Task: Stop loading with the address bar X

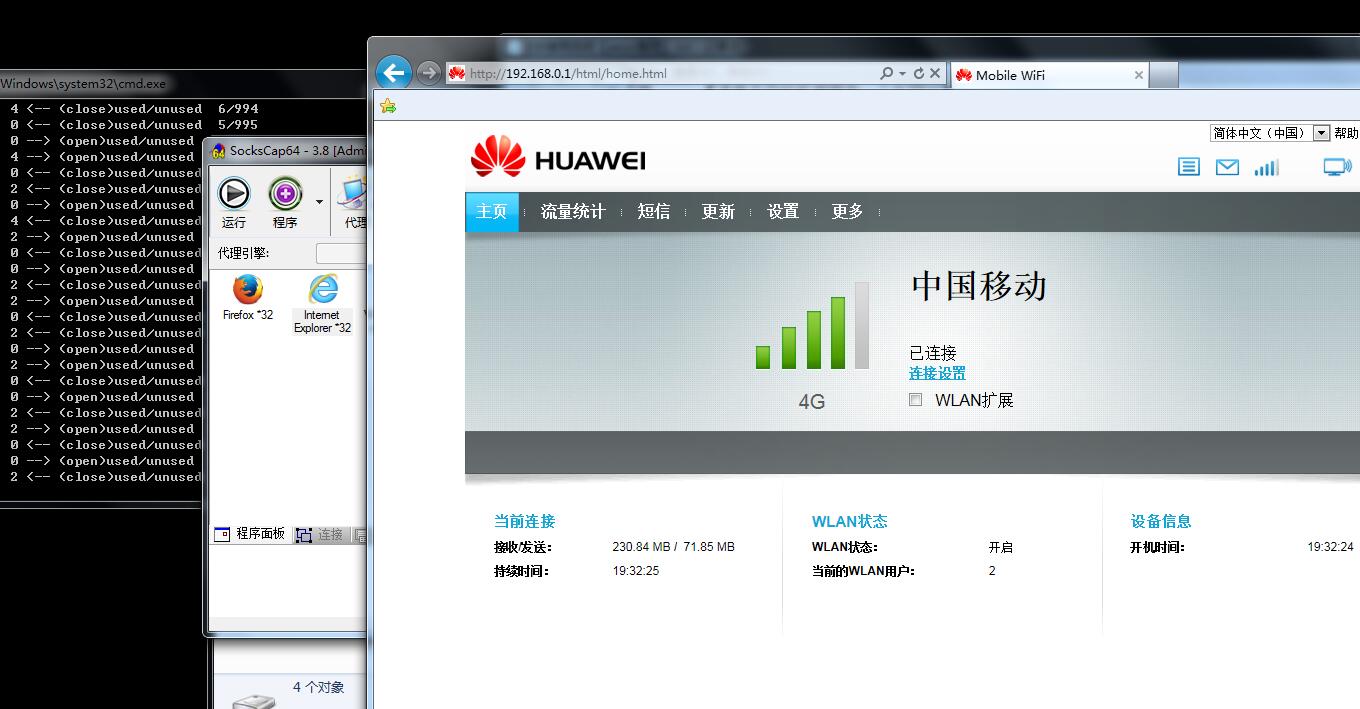Action: coord(934,73)
